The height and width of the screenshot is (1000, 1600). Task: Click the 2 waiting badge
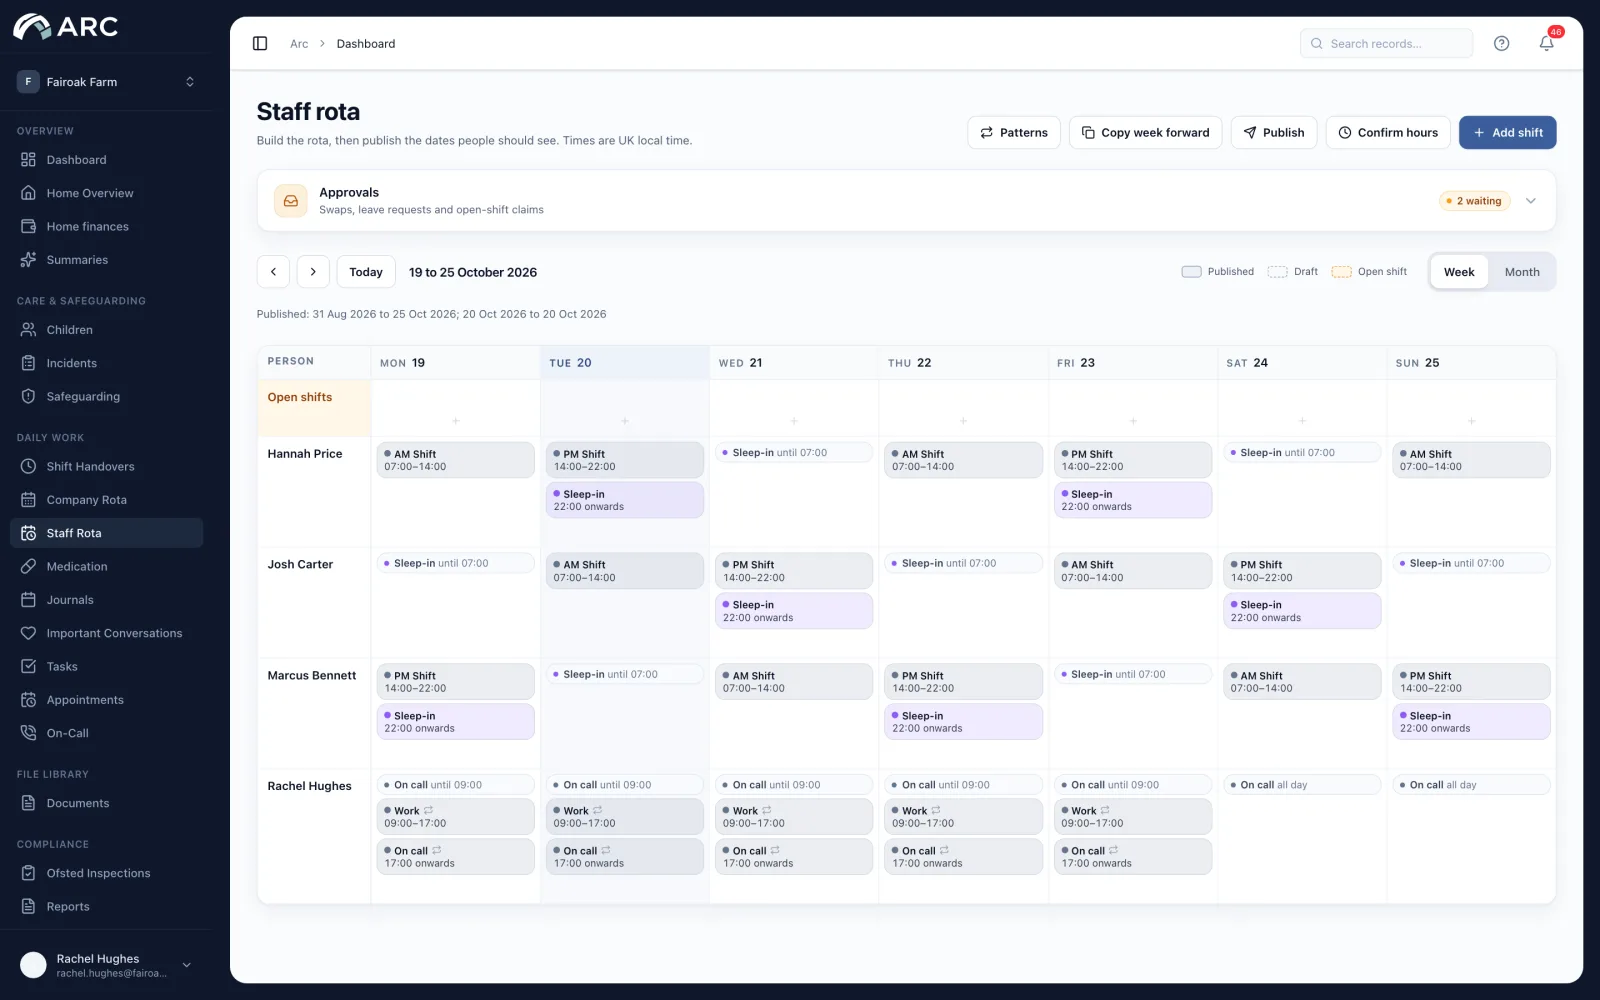(x=1475, y=201)
